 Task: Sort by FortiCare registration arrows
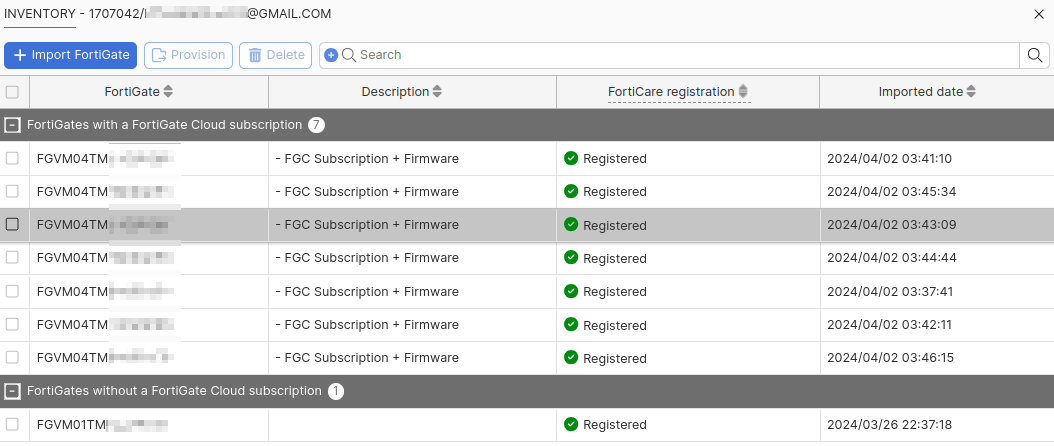(x=743, y=92)
